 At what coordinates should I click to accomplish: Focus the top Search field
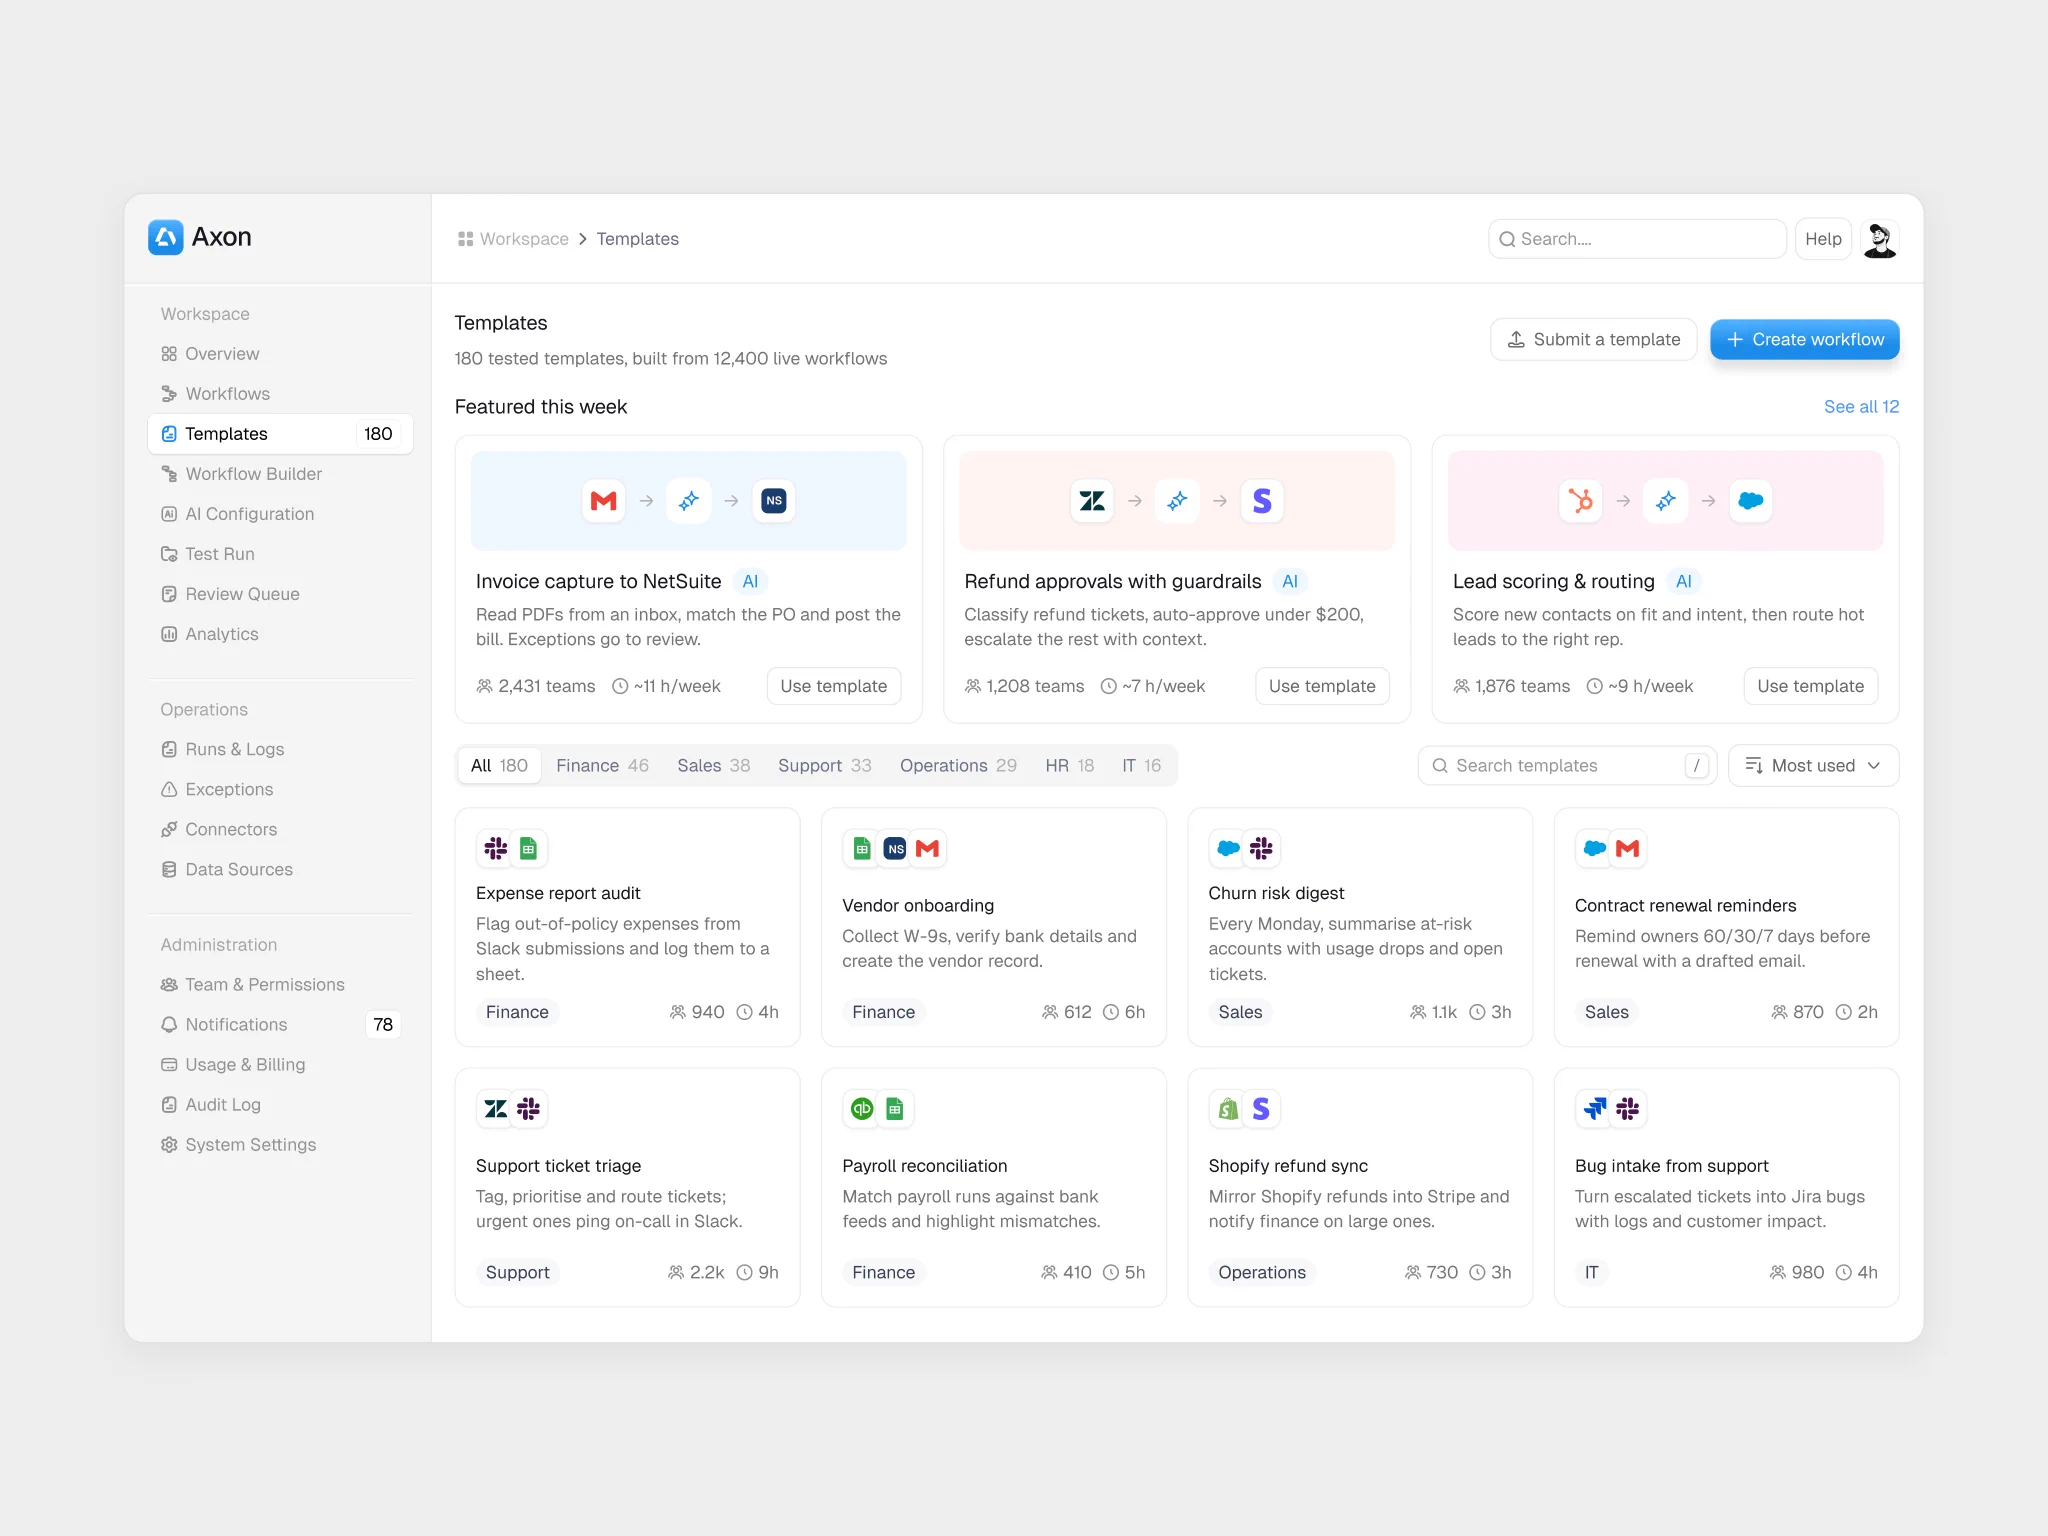coord(1637,239)
